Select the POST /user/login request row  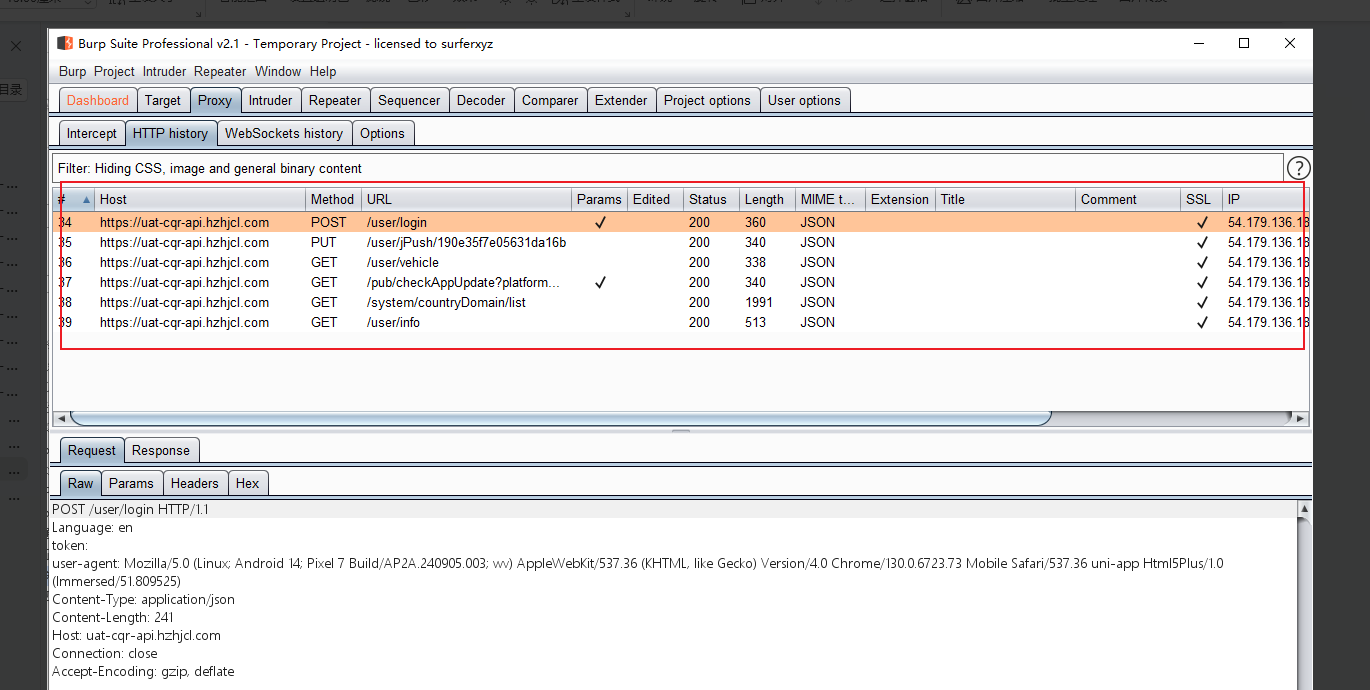point(681,222)
